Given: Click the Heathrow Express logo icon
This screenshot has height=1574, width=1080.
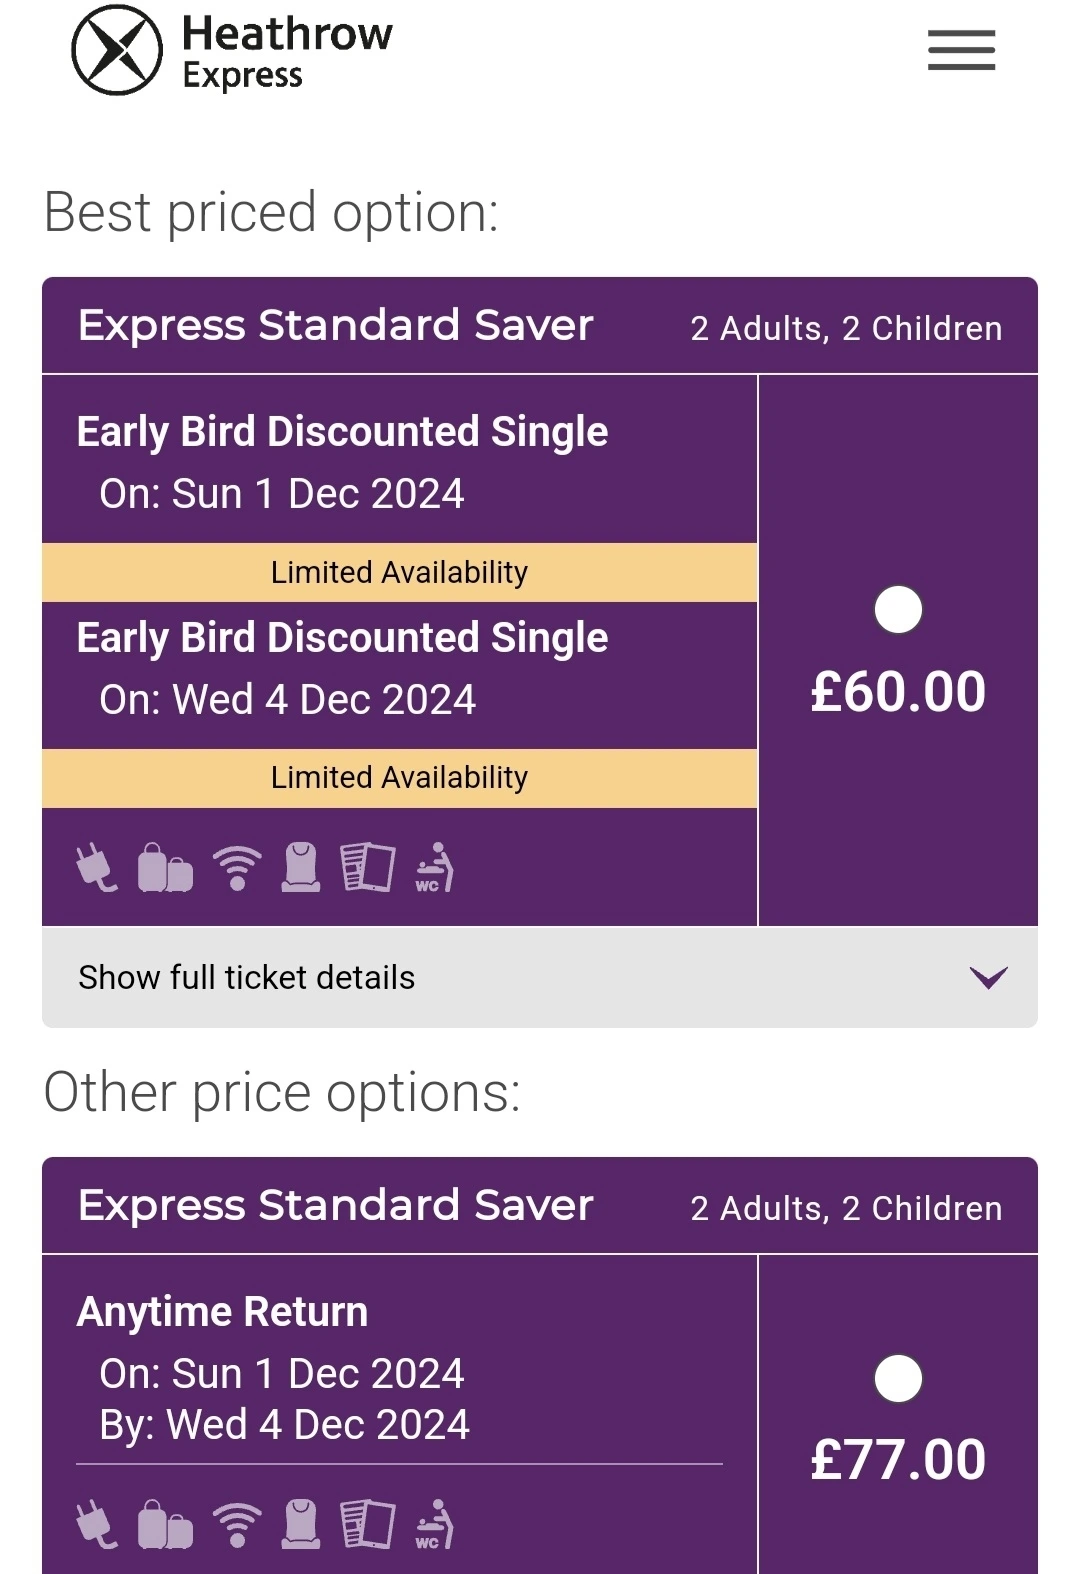Looking at the screenshot, I should pyautogui.click(x=117, y=50).
